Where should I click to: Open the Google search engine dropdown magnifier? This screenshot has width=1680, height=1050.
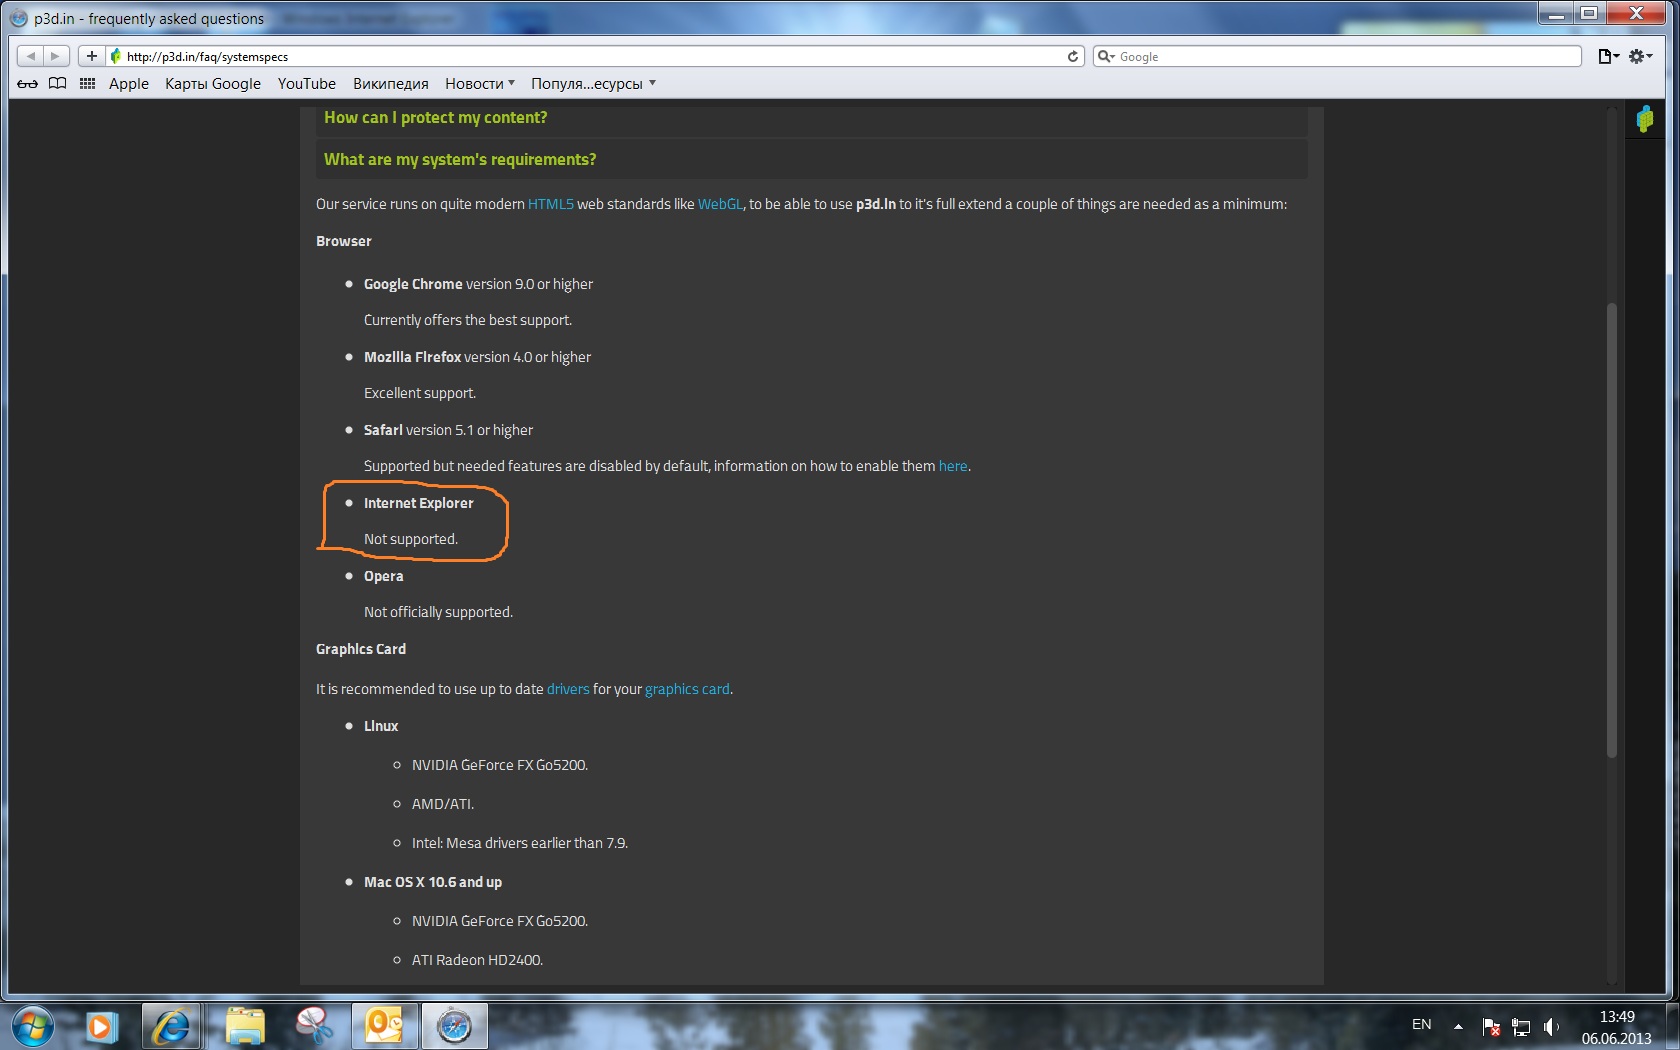pos(1106,56)
